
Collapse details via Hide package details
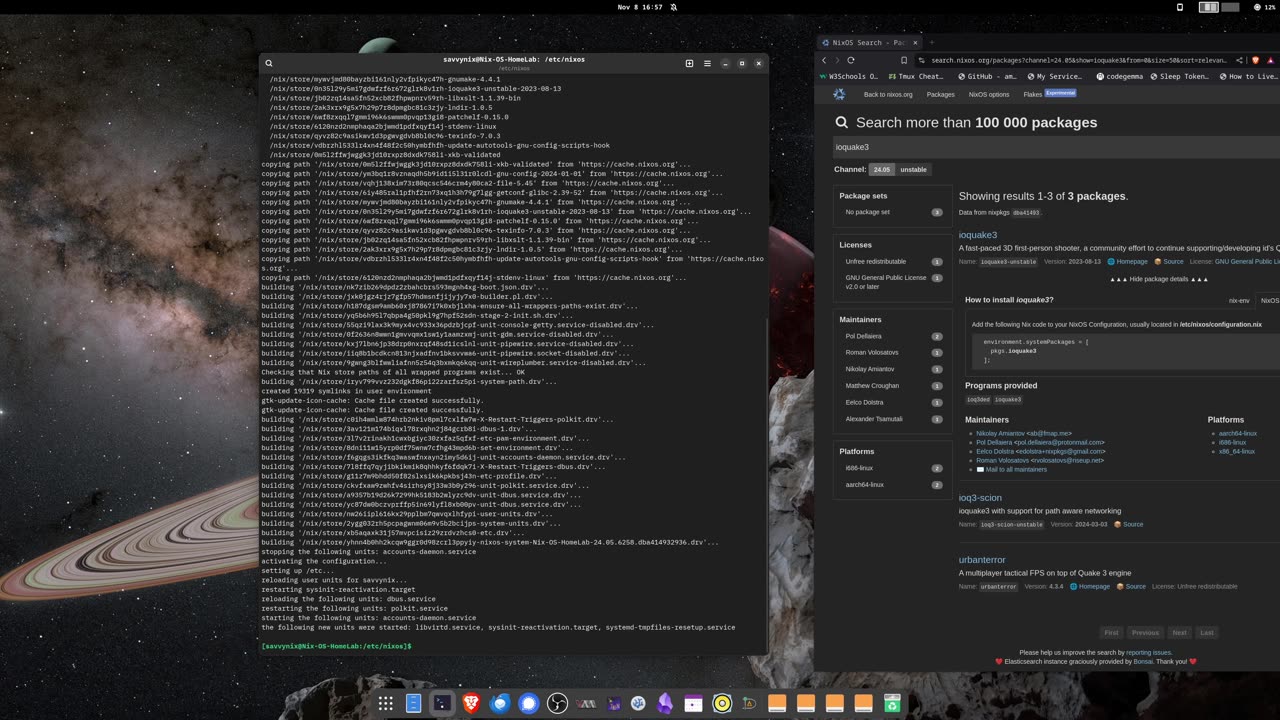point(1159,279)
